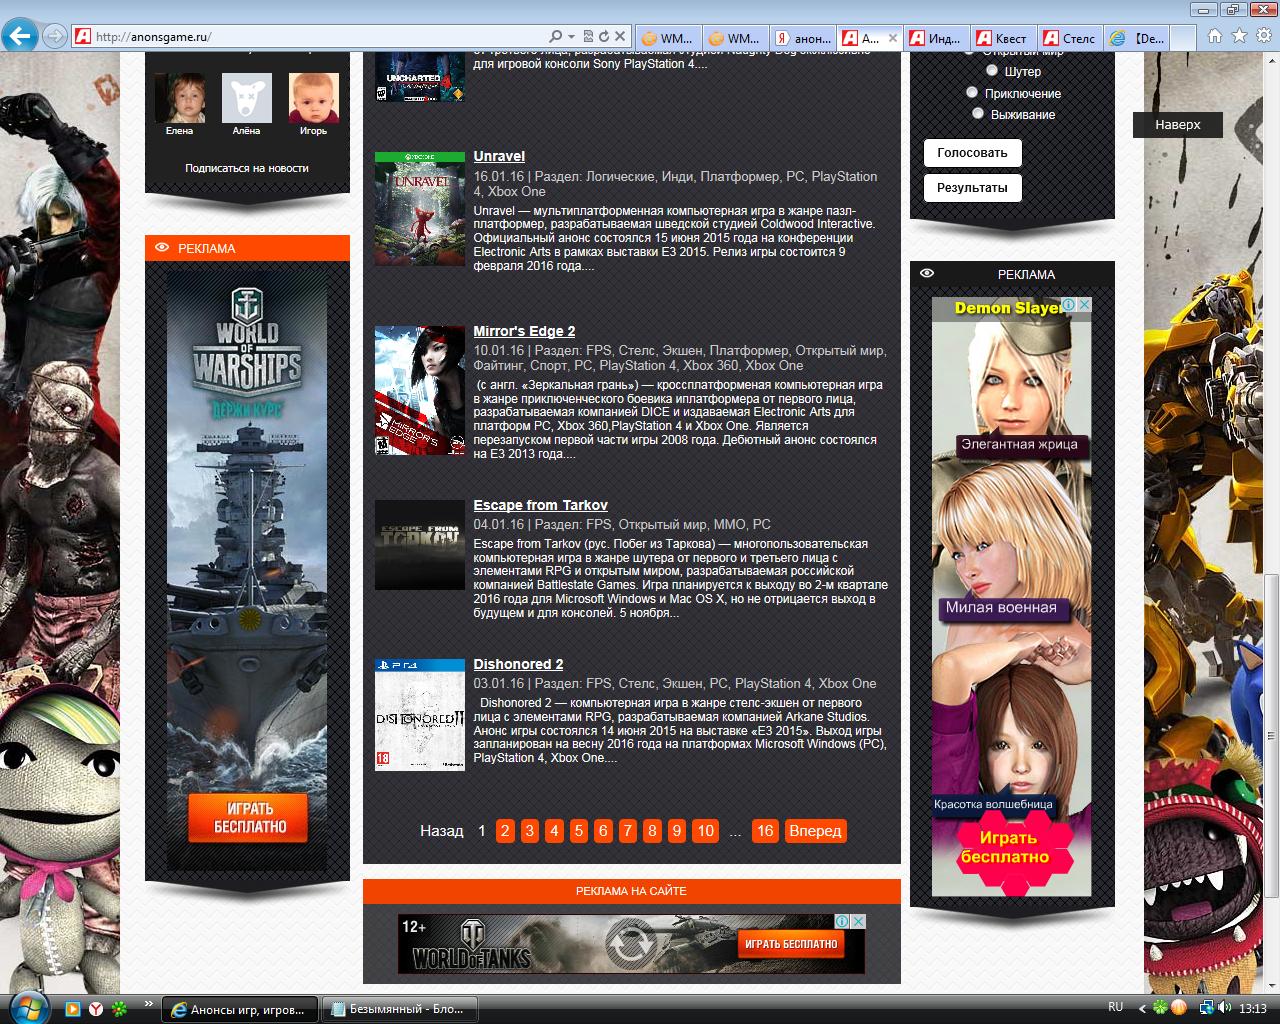The width and height of the screenshot is (1280, 1024).
Task: Click Mirror's Edge cover thumbnail
Action: [420, 391]
